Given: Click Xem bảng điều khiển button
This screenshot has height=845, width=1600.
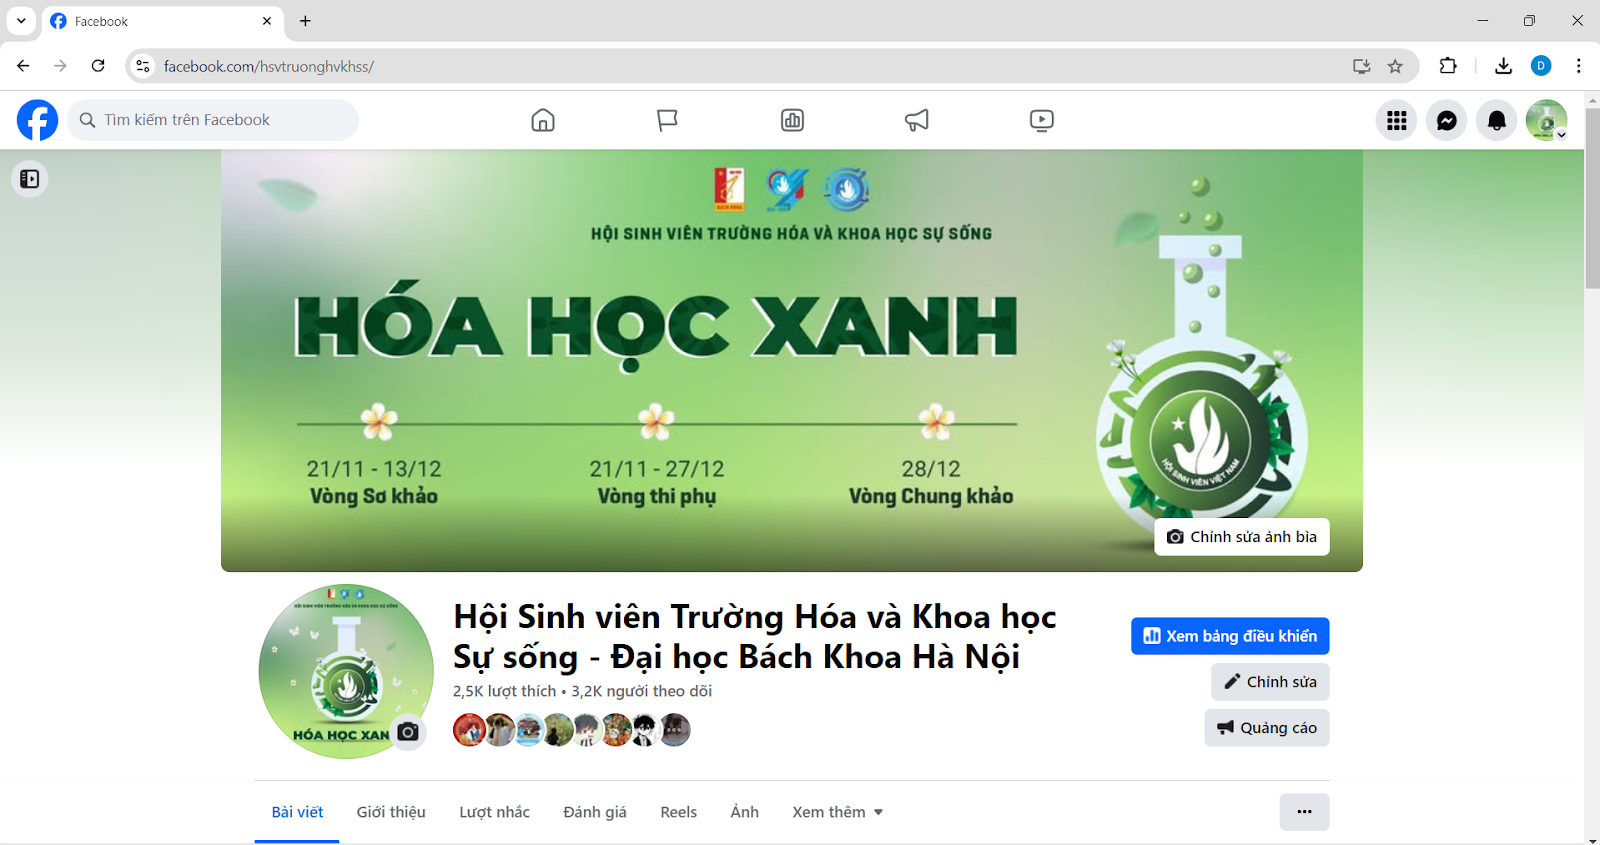Looking at the screenshot, I should [x=1230, y=636].
